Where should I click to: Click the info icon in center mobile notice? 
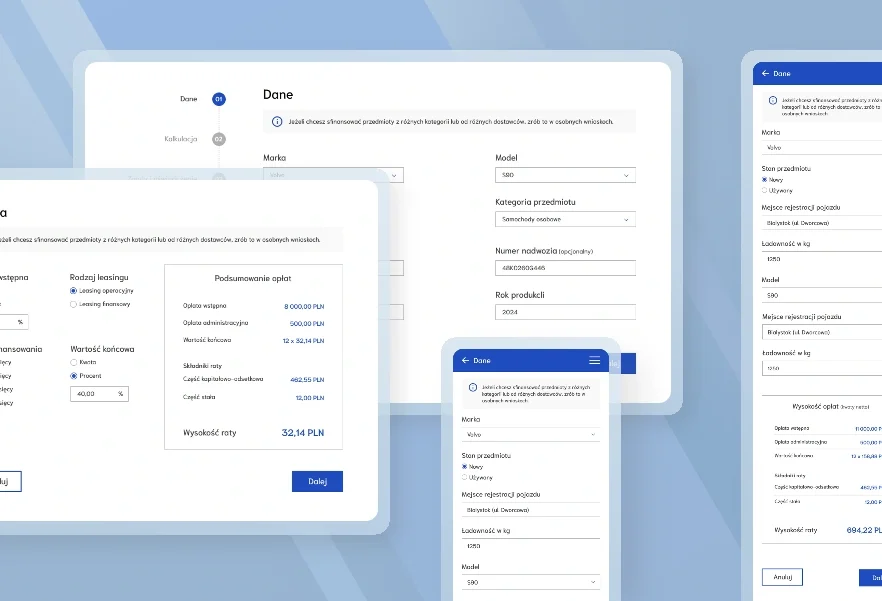[x=472, y=387]
